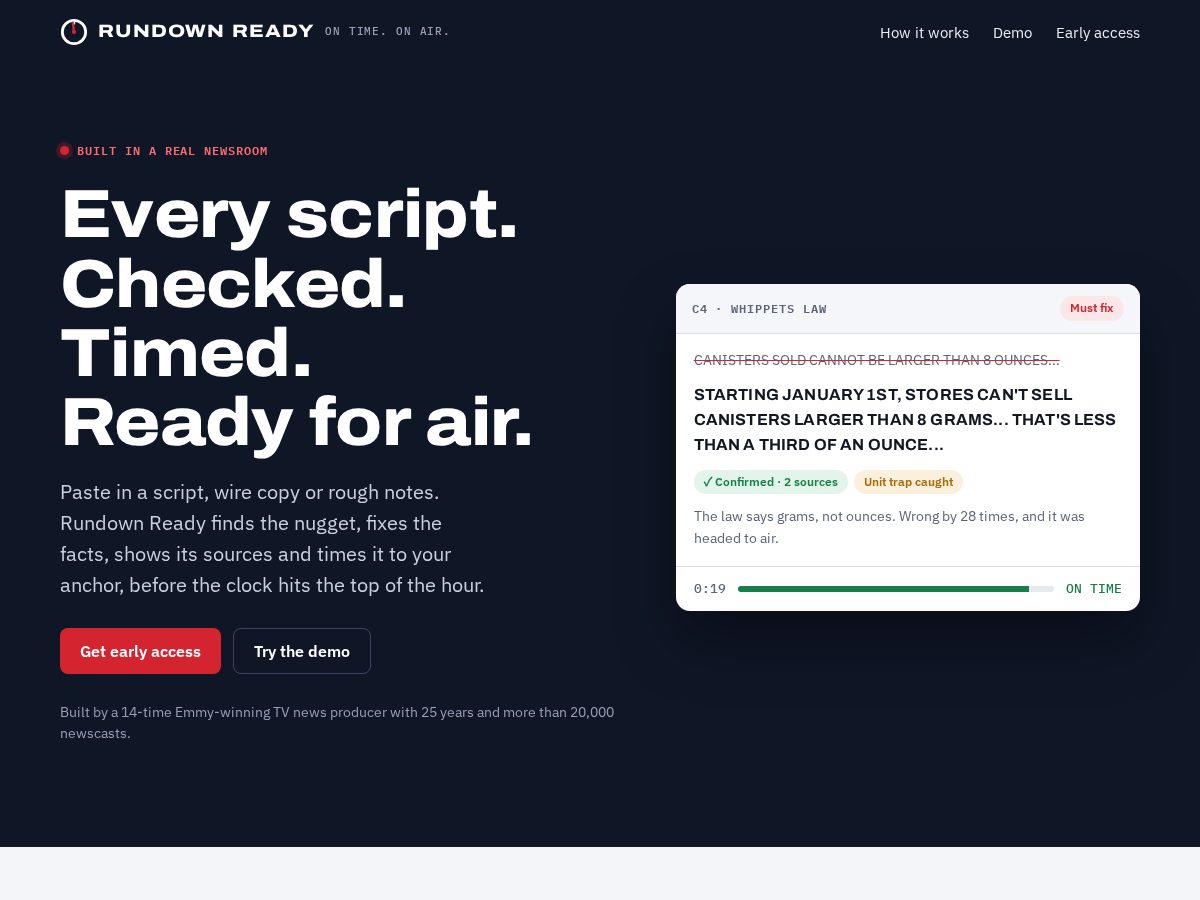1200x900 pixels.
Task: Click the Confirmed · 2 sources badge
Action: click(771, 482)
